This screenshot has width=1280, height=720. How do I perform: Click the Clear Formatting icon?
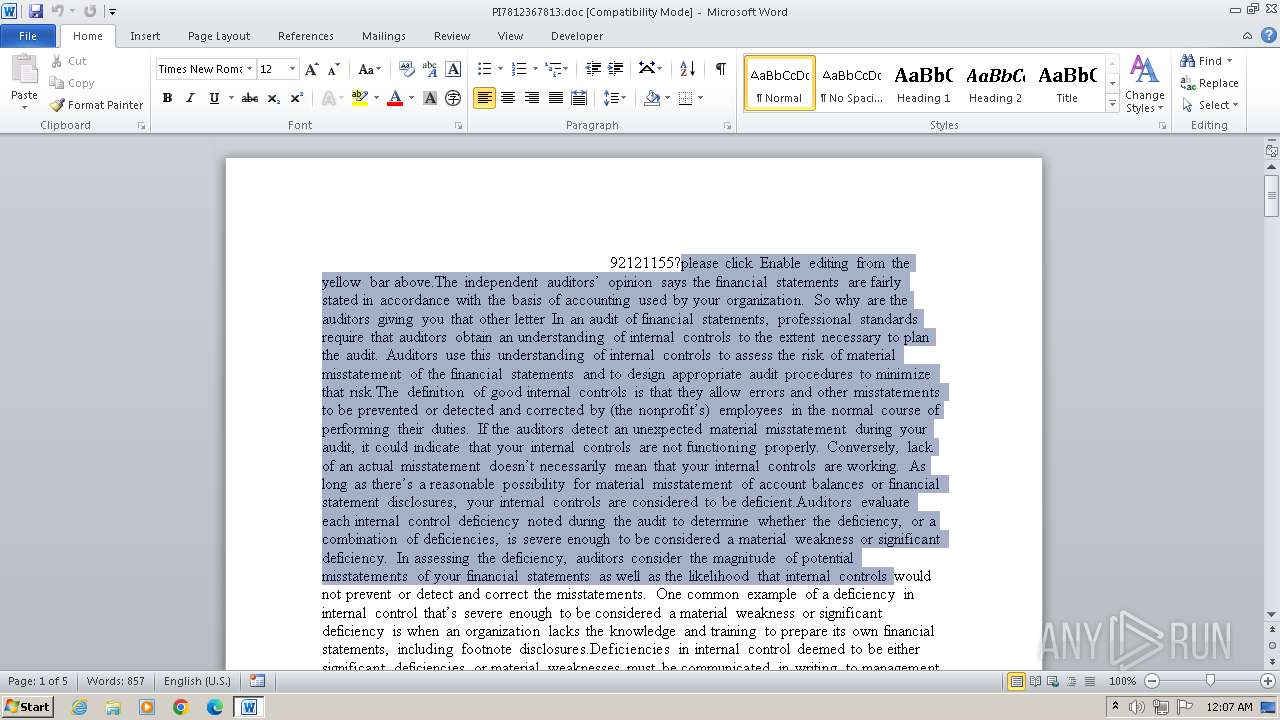coord(407,69)
